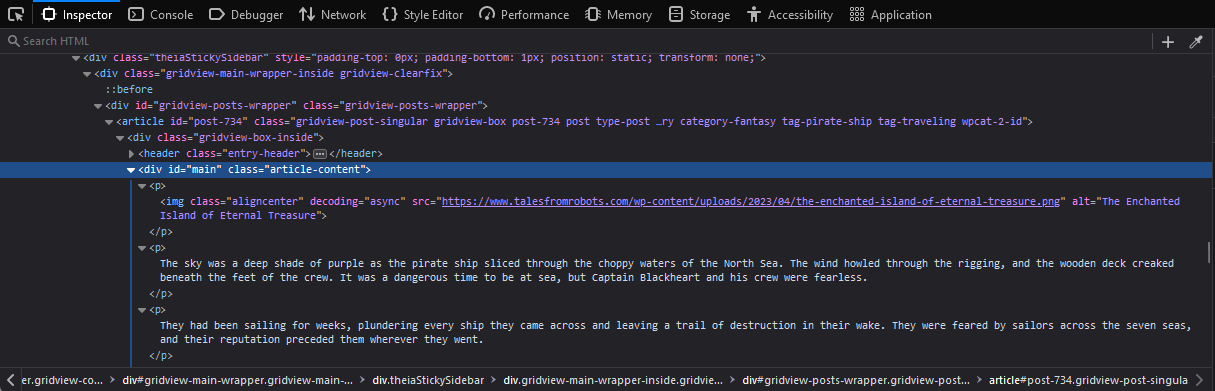Click the markup view vertical scrollbar

tap(1210, 251)
